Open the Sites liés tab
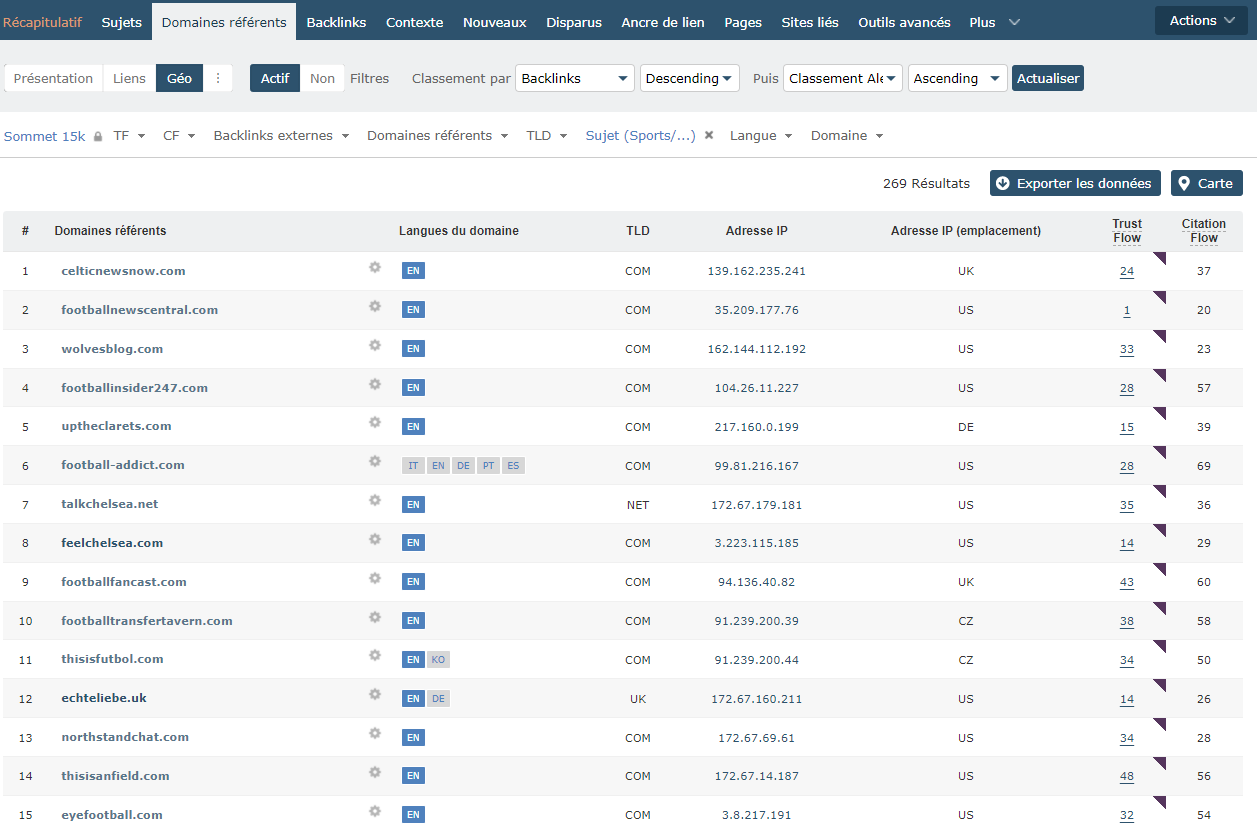The image size is (1257, 828). pos(810,22)
